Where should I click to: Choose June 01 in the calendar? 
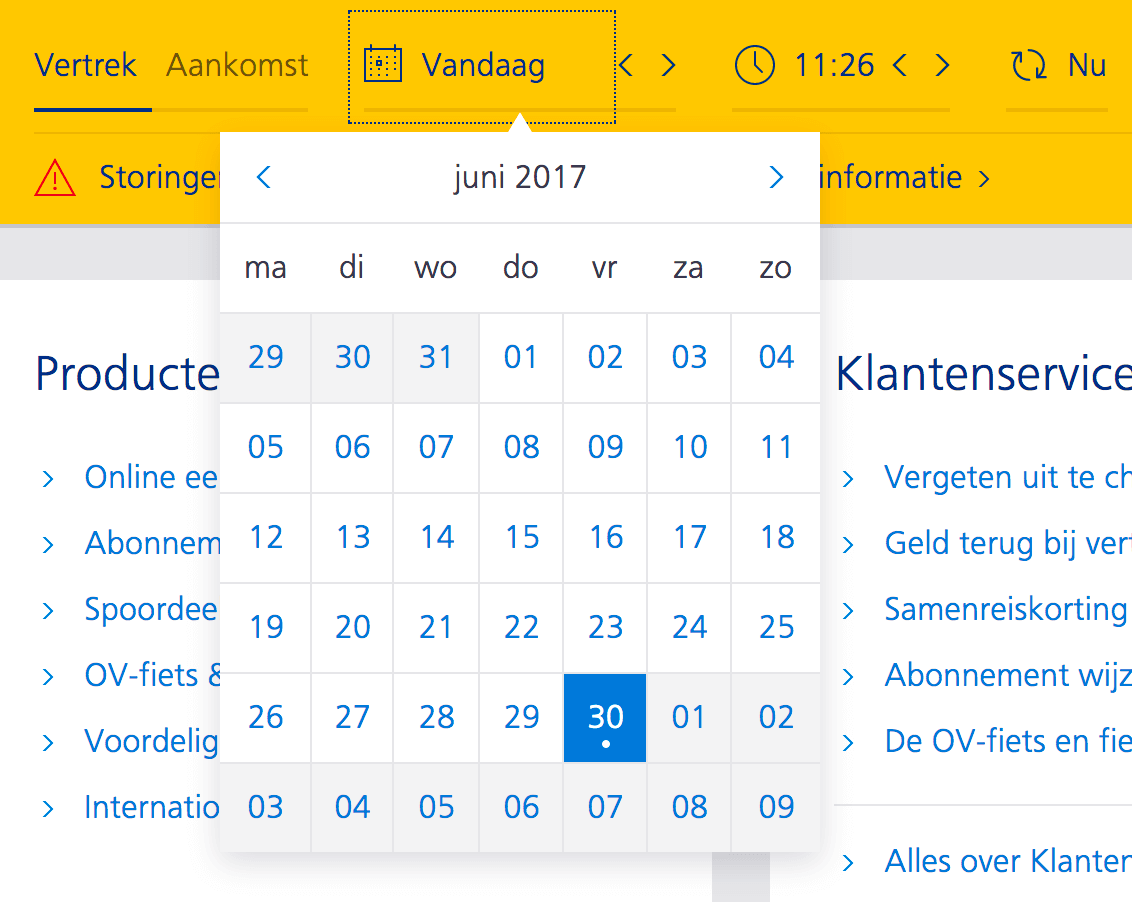tap(521, 357)
